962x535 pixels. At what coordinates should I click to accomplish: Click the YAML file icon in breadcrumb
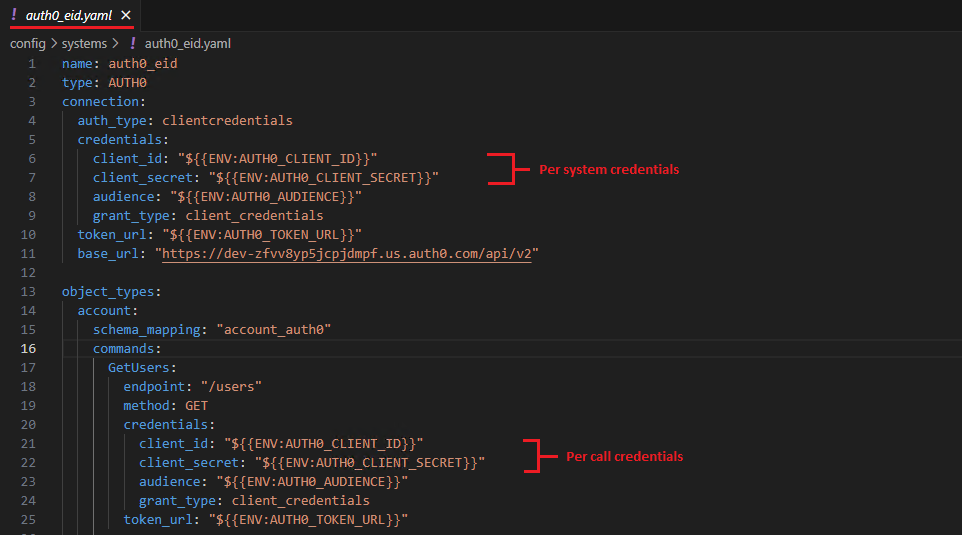tap(133, 44)
